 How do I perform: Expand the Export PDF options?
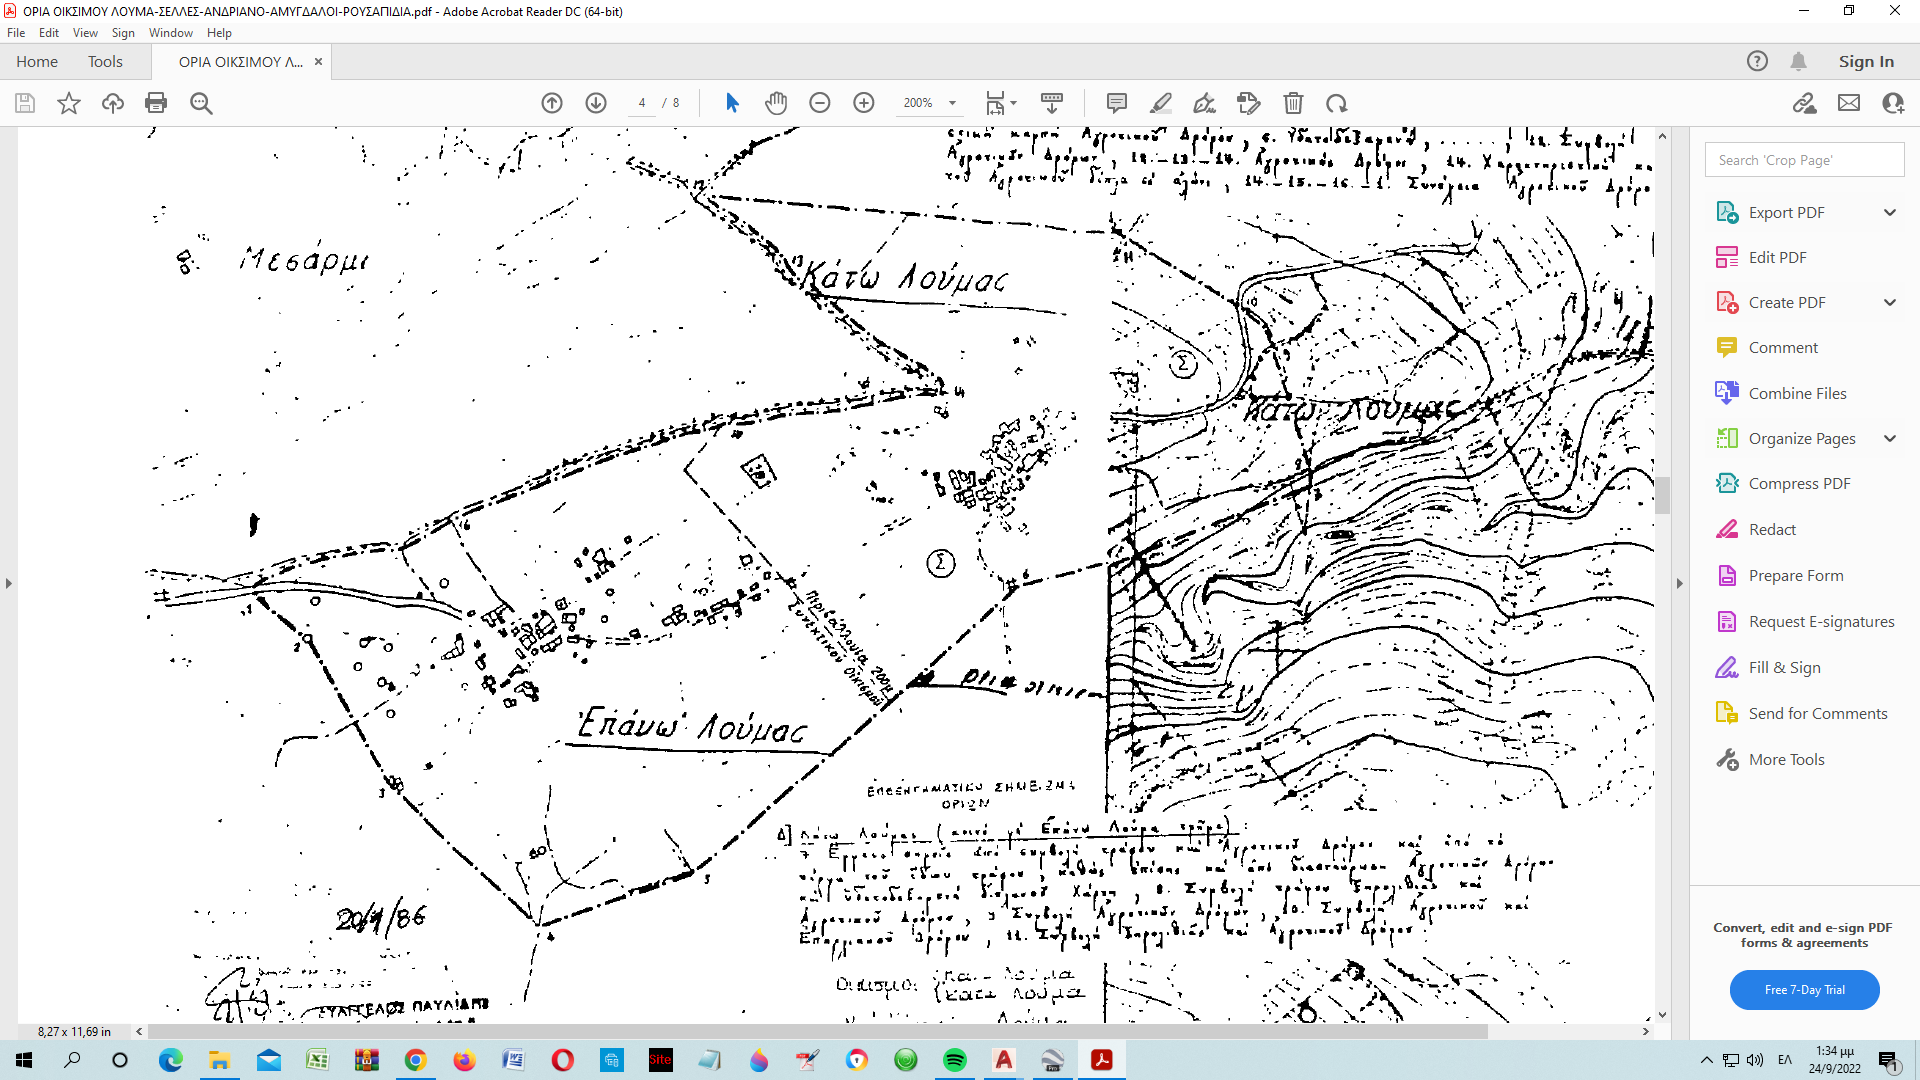click(x=1889, y=212)
